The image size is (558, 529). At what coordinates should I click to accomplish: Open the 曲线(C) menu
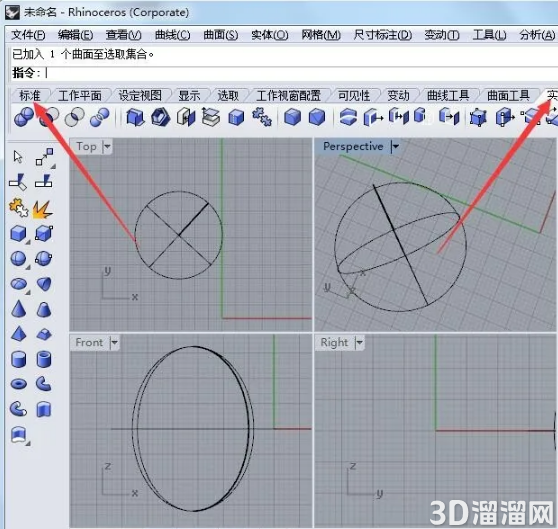click(173, 35)
